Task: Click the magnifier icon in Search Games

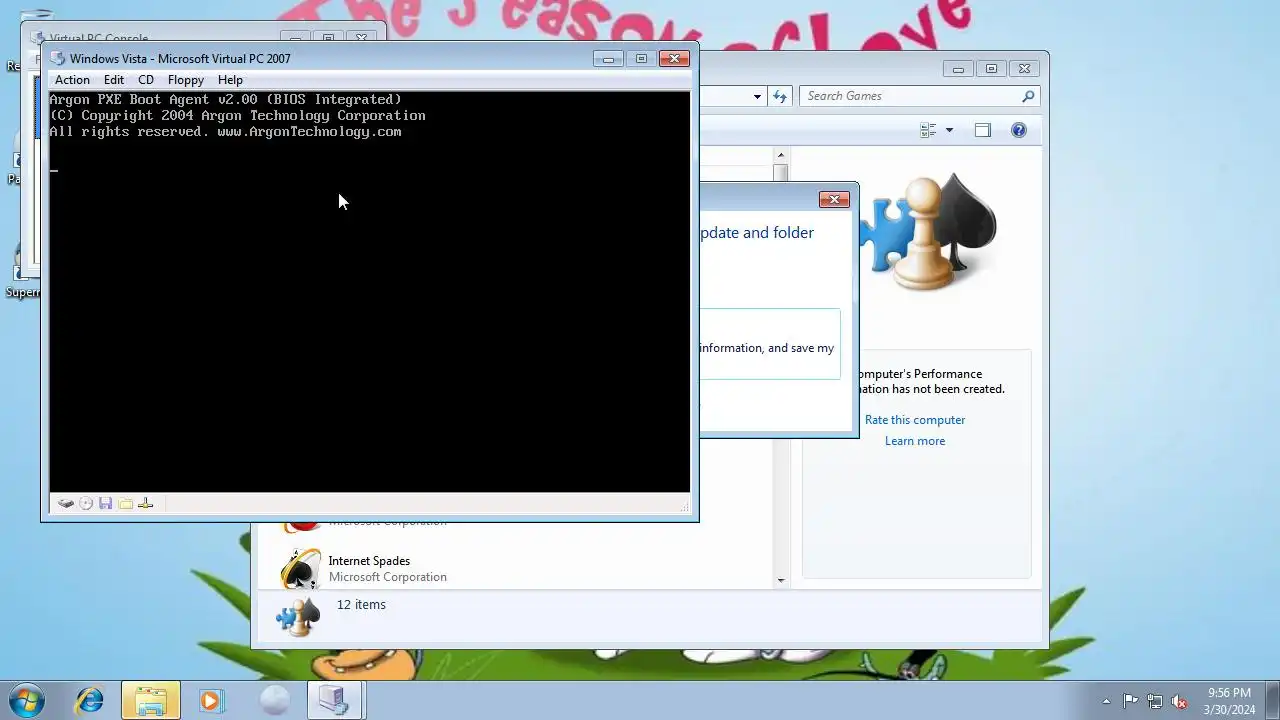Action: point(1027,96)
